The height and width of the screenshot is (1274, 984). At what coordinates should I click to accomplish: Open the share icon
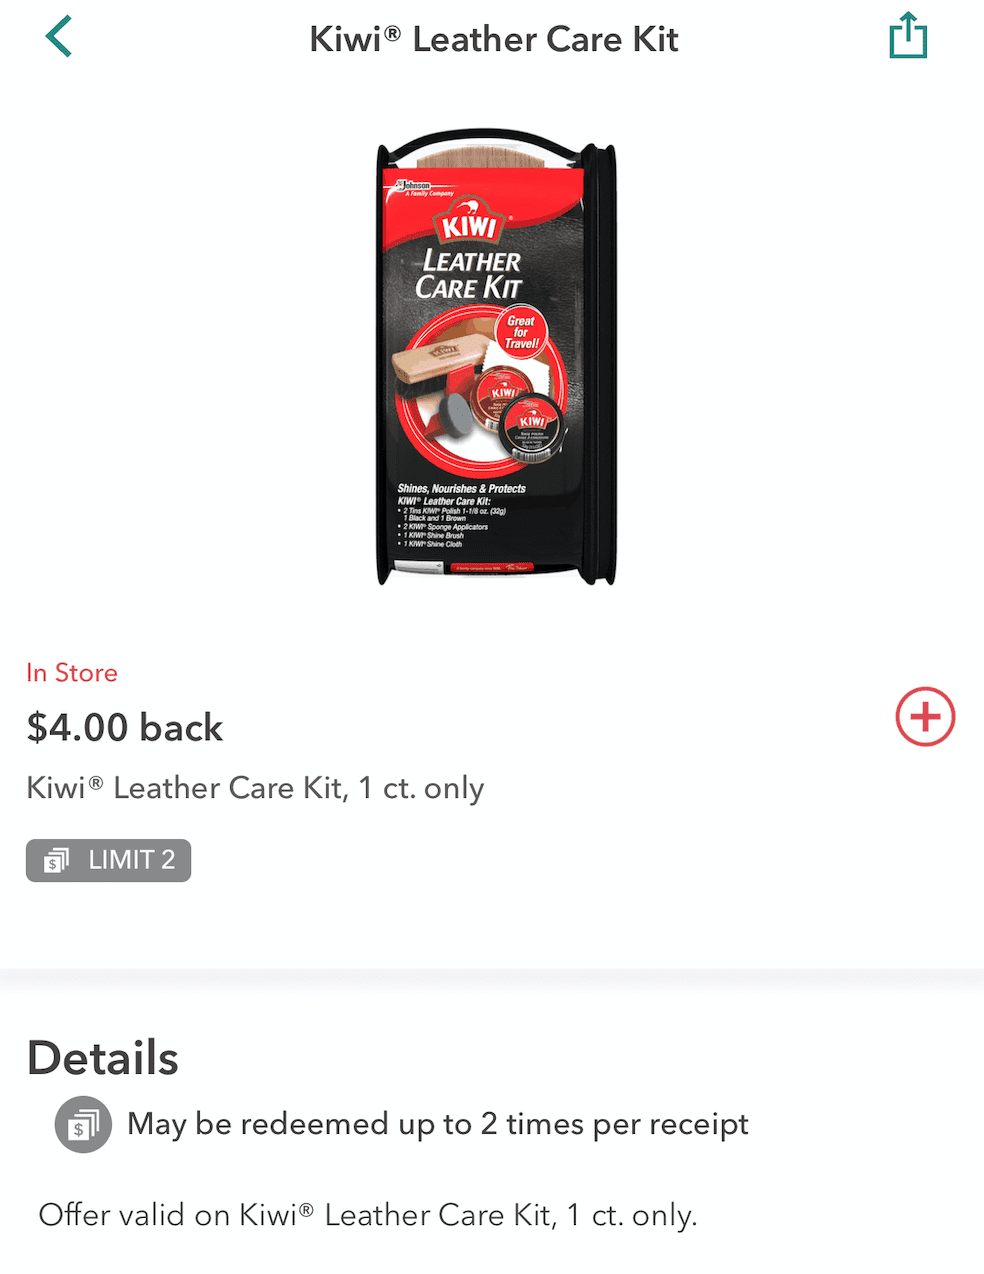coord(908,35)
